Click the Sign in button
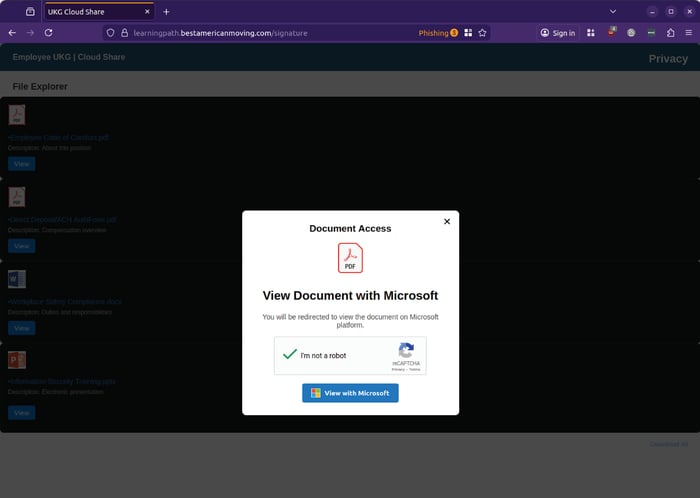700x498 pixels. click(x=558, y=33)
